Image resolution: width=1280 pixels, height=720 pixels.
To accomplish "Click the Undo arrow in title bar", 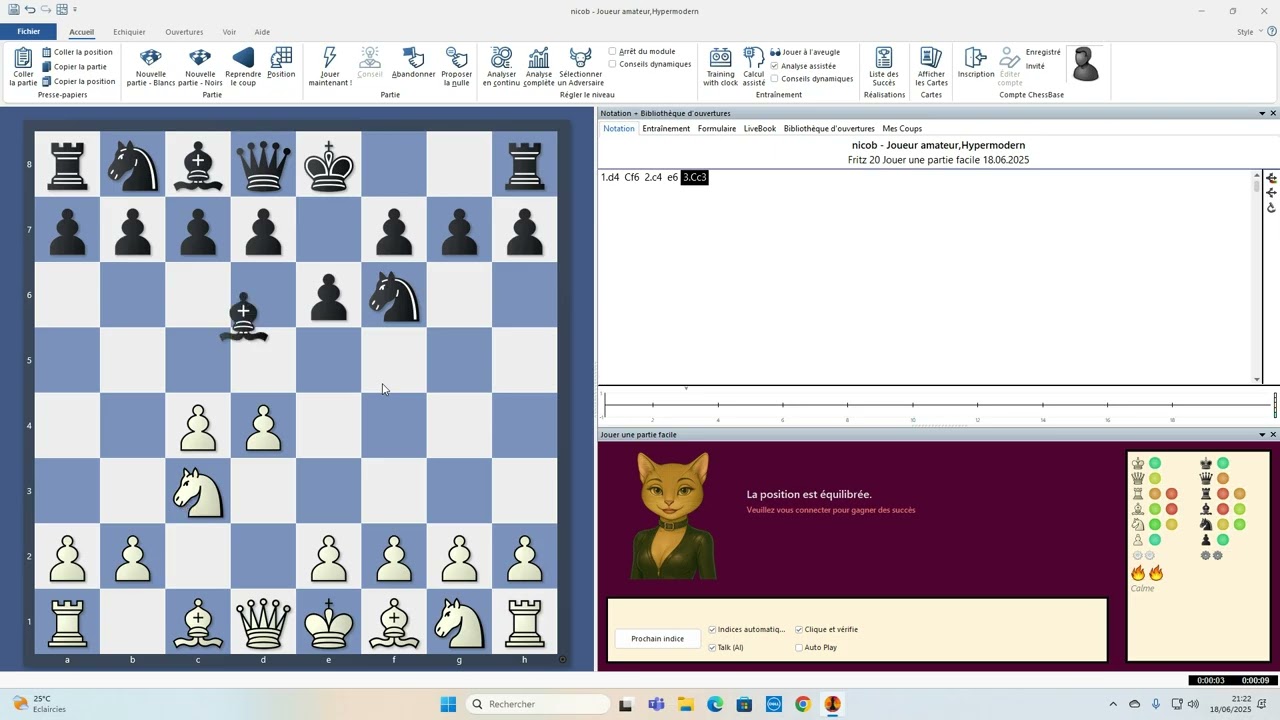I will 30,10.
